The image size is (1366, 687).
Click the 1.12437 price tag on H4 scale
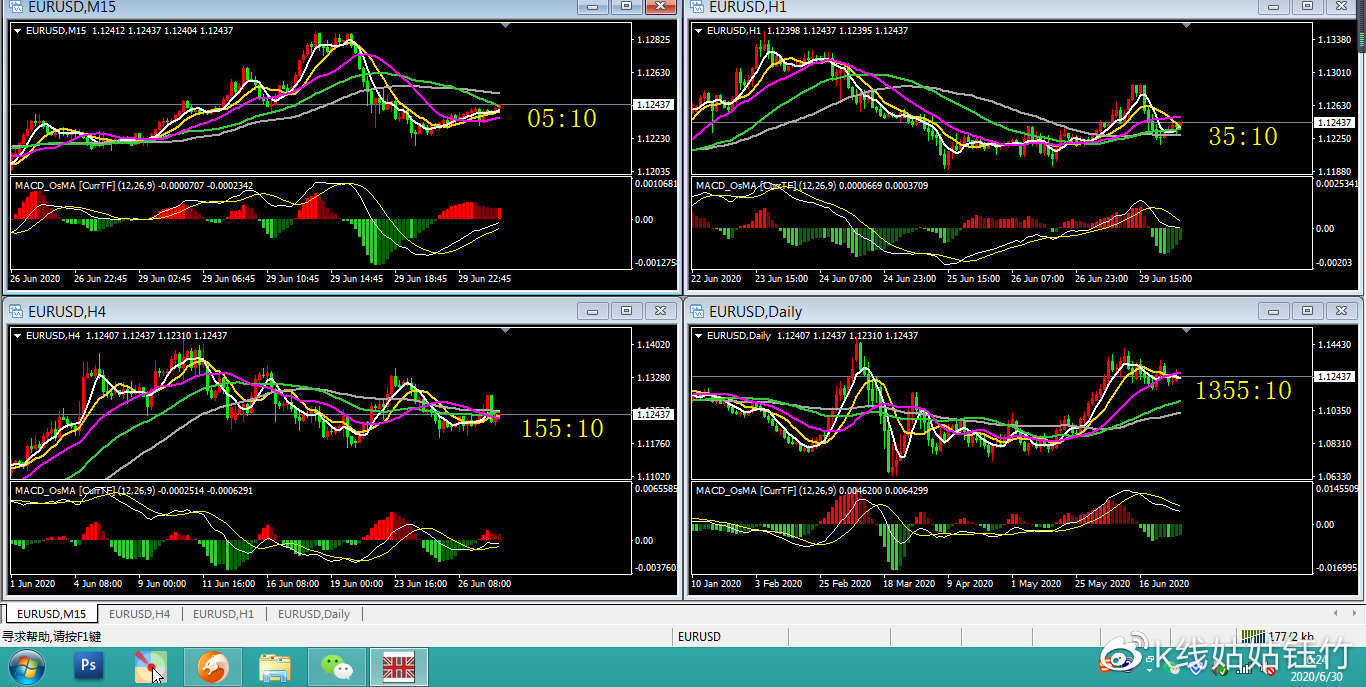pos(653,414)
